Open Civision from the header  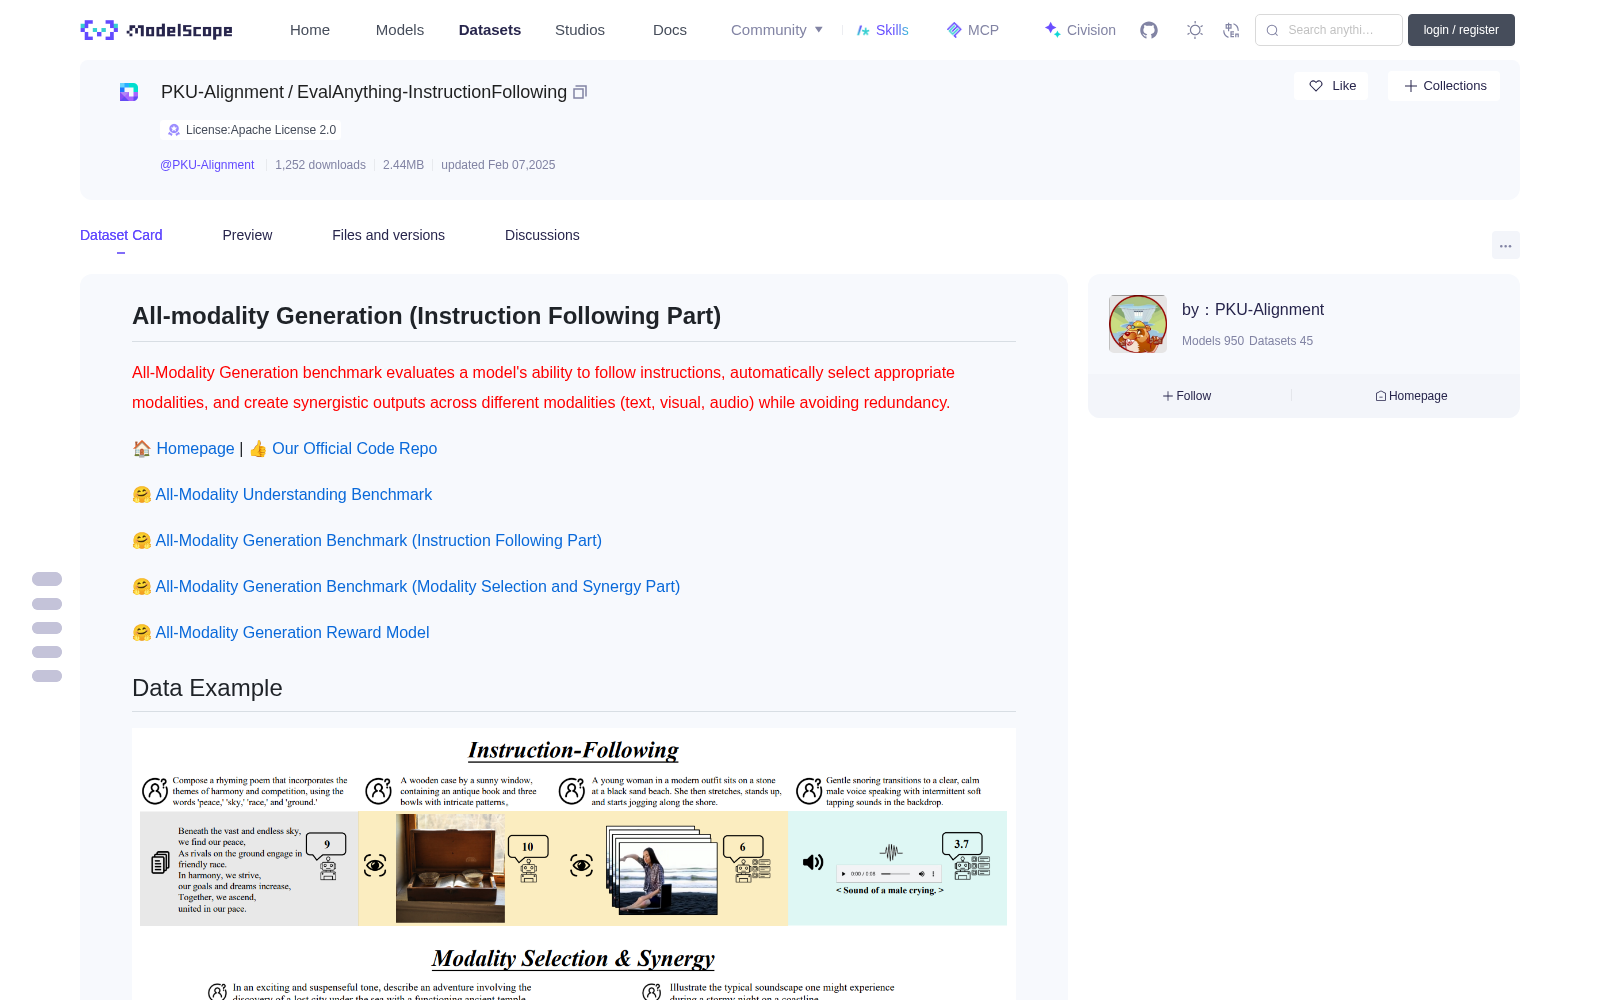tap(1079, 30)
